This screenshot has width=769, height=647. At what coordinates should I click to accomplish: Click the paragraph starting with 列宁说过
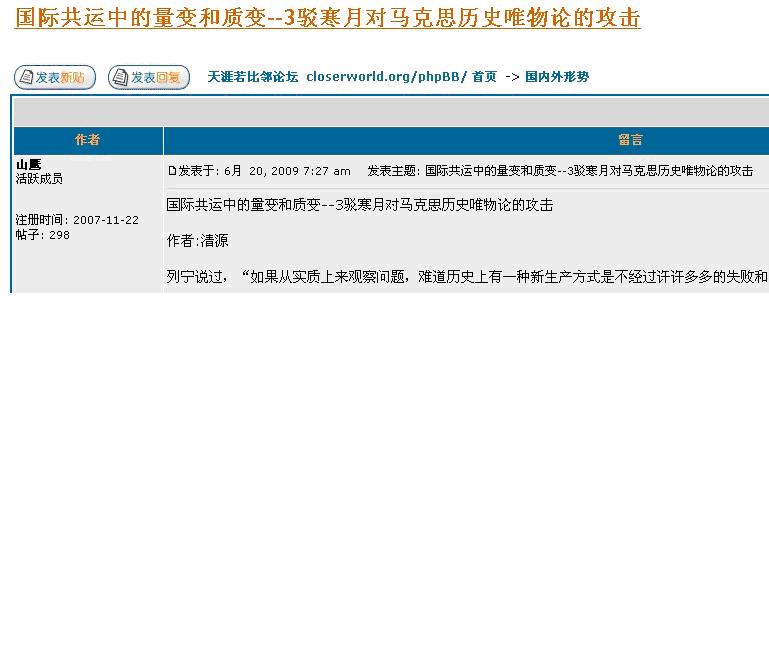[x=466, y=276]
